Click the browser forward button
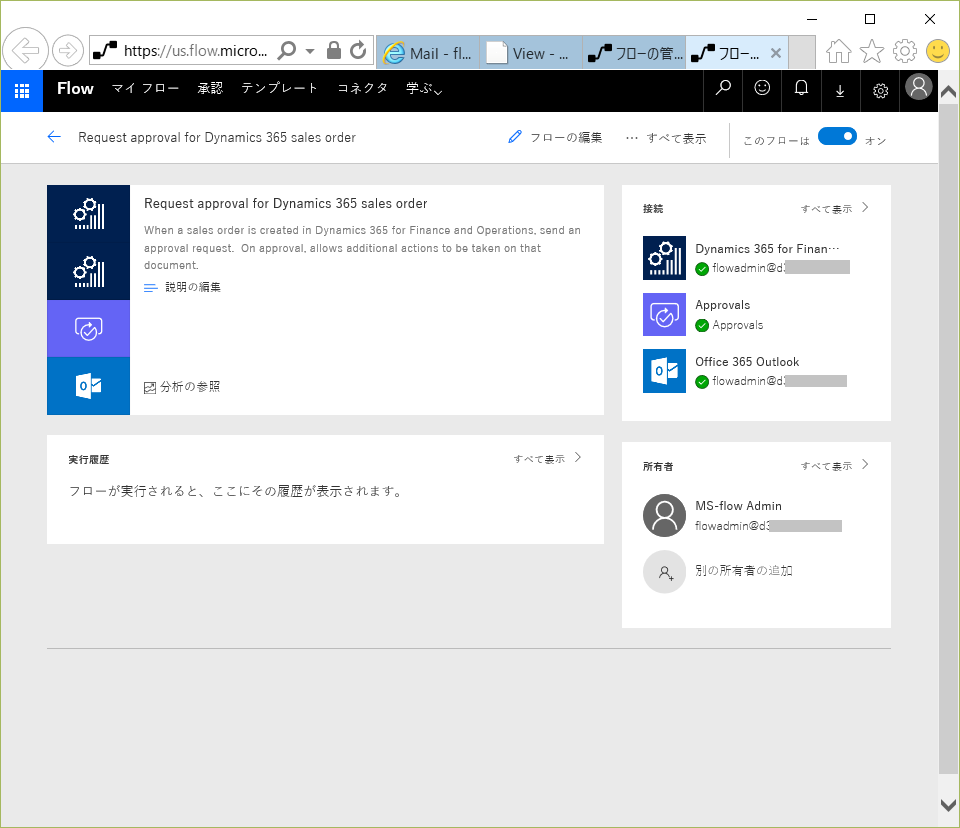Viewport: 960px width, 828px height. (x=67, y=50)
